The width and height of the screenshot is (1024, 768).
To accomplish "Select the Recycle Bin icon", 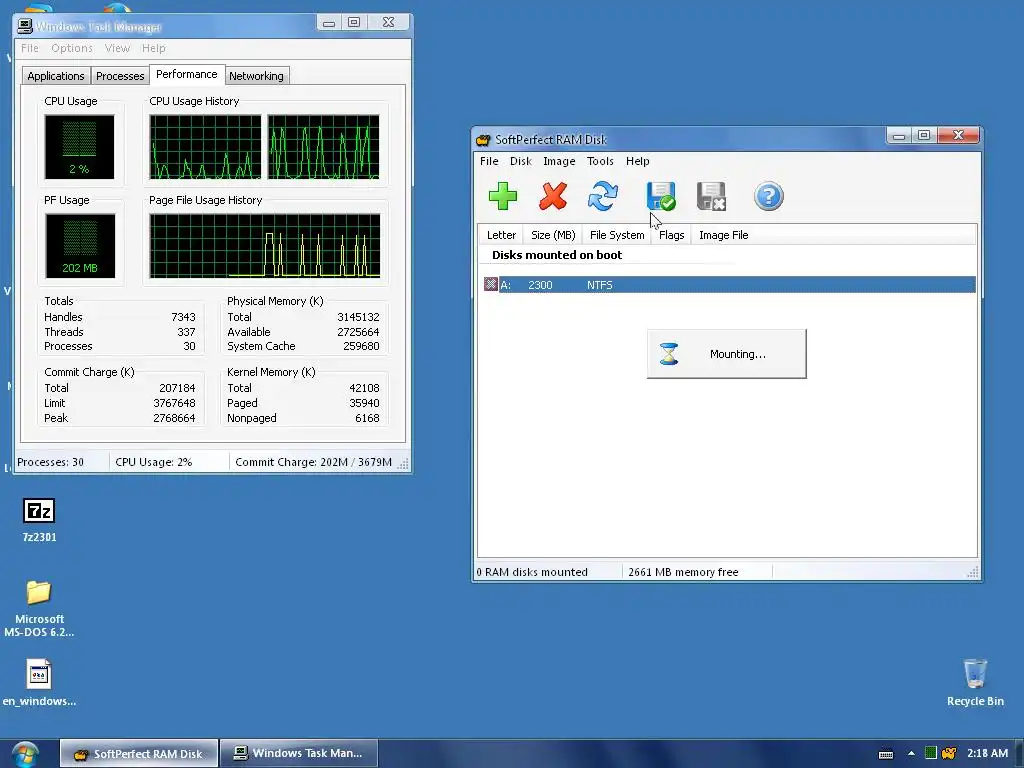I will [x=975, y=673].
